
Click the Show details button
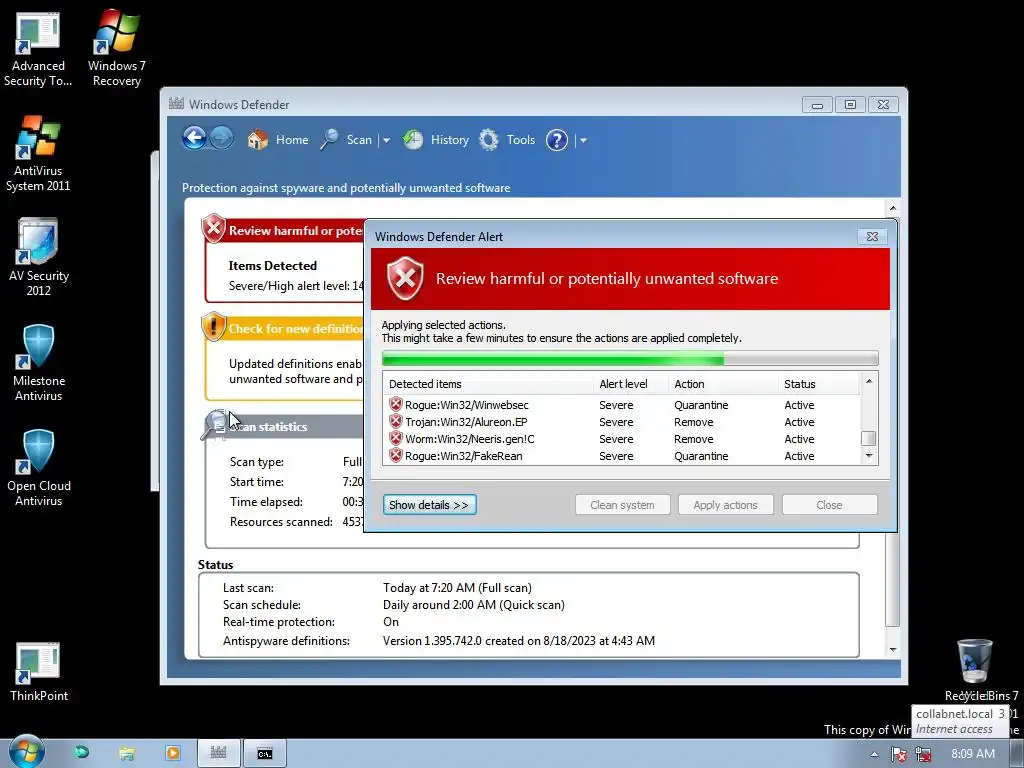coord(429,505)
